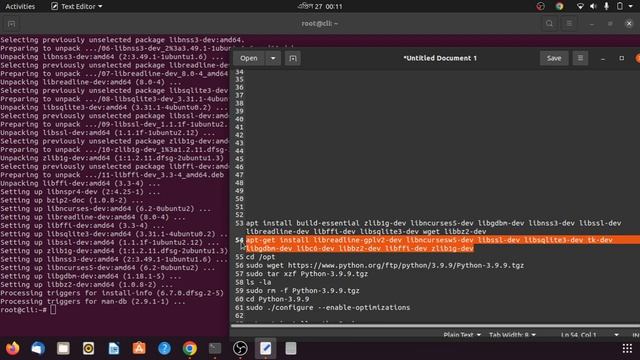Click the microphone indicator in top bar
The width and height of the screenshot is (640, 360).
tap(607, 6)
